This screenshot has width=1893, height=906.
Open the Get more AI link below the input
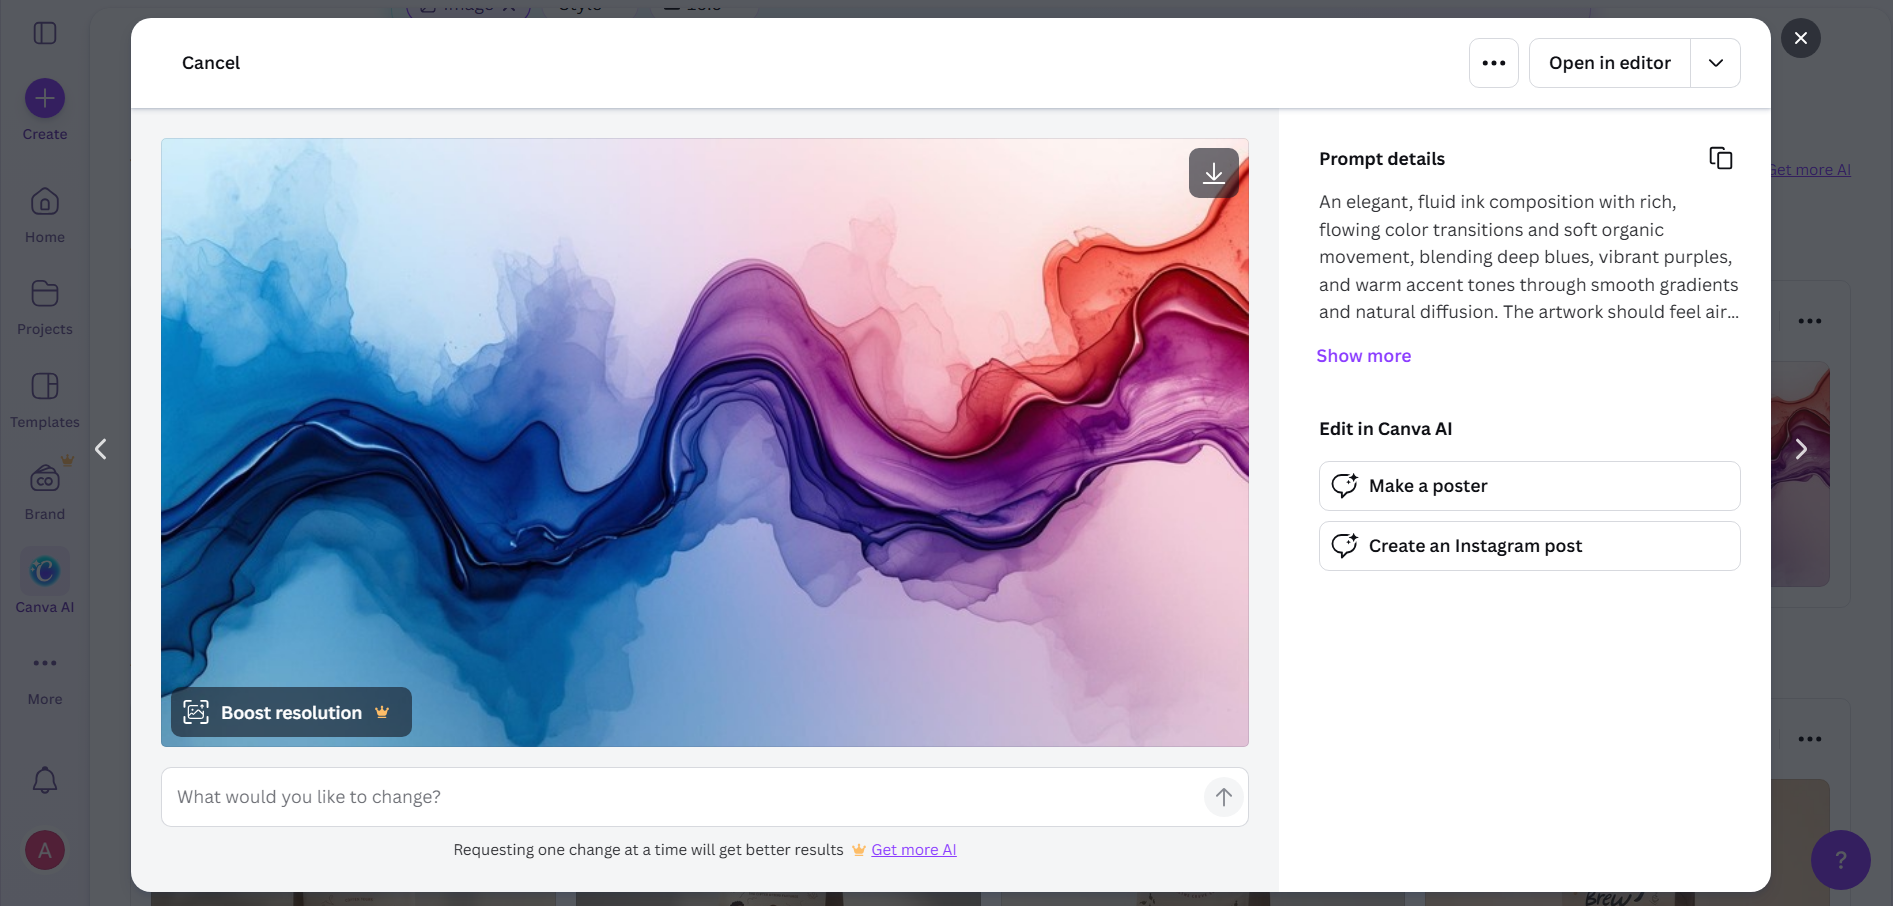913,850
